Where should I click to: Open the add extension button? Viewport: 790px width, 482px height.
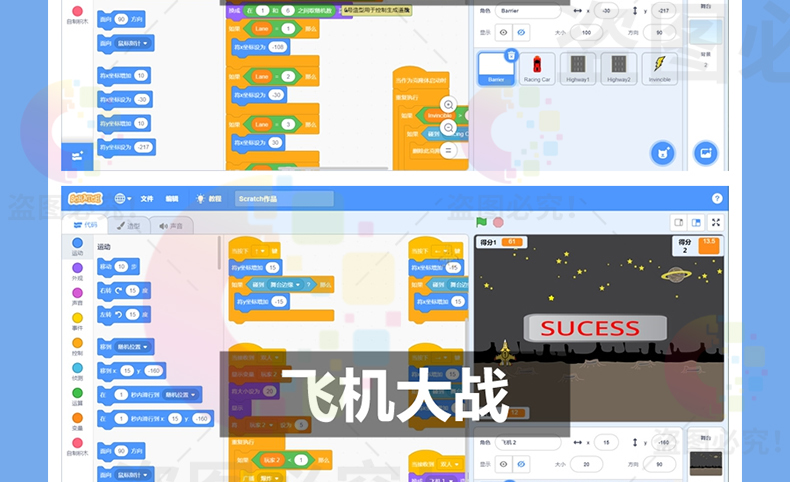click(x=77, y=156)
